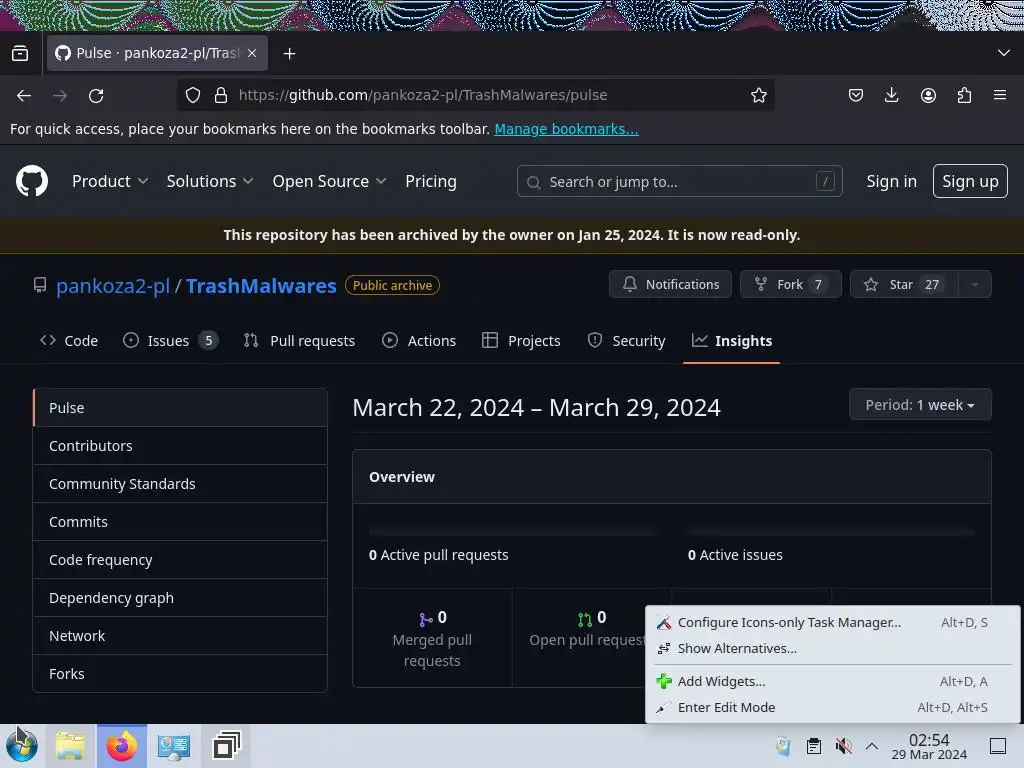Fork the repository
This screenshot has width=1024, height=768.
(790, 284)
